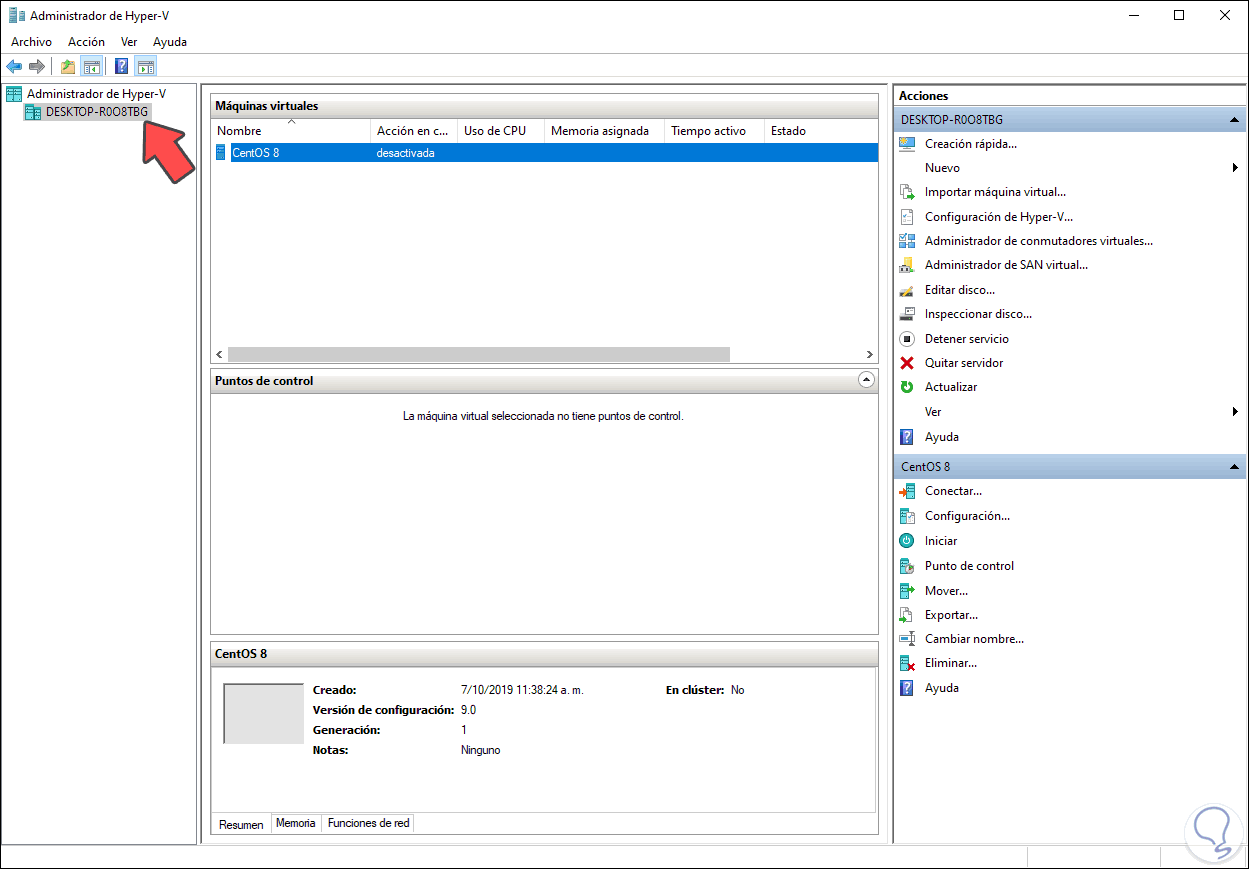Switch to the Memoria tab
1249x869 pixels.
pyautogui.click(x=296, y=823)
